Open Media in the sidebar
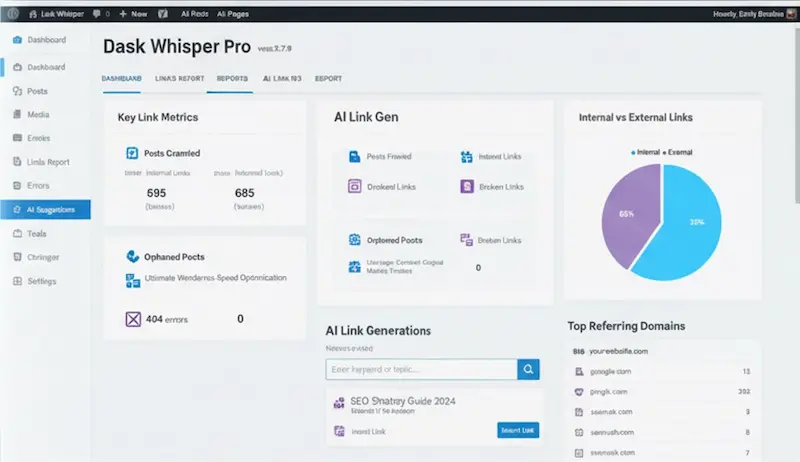The image size is (800, 462). (38, 115)
